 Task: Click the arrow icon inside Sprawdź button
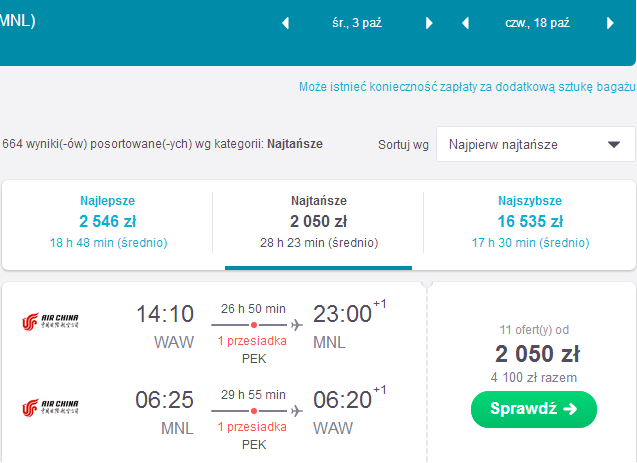tap(570, 409)
